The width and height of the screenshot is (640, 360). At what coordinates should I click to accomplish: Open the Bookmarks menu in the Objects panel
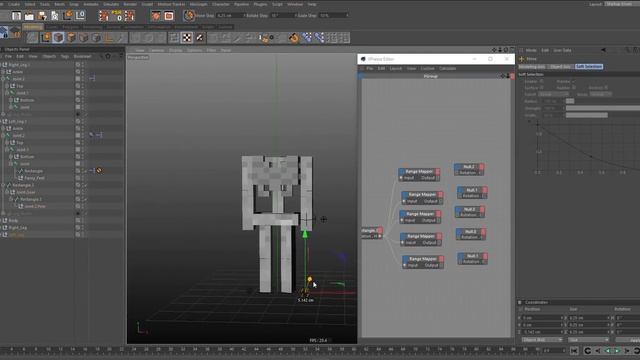click(82, 56)
